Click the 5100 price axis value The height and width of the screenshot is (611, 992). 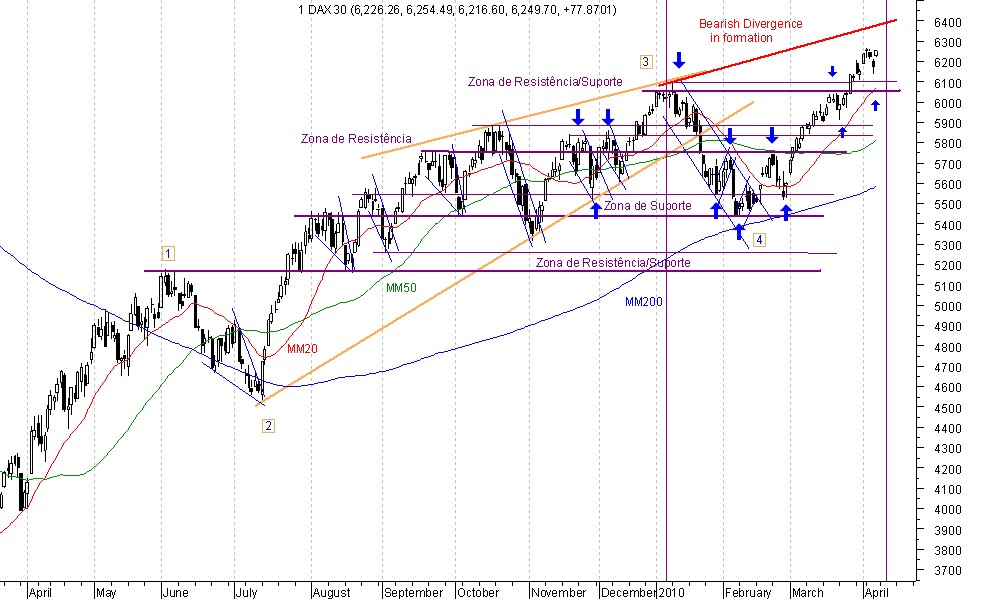tap(948, 286)
